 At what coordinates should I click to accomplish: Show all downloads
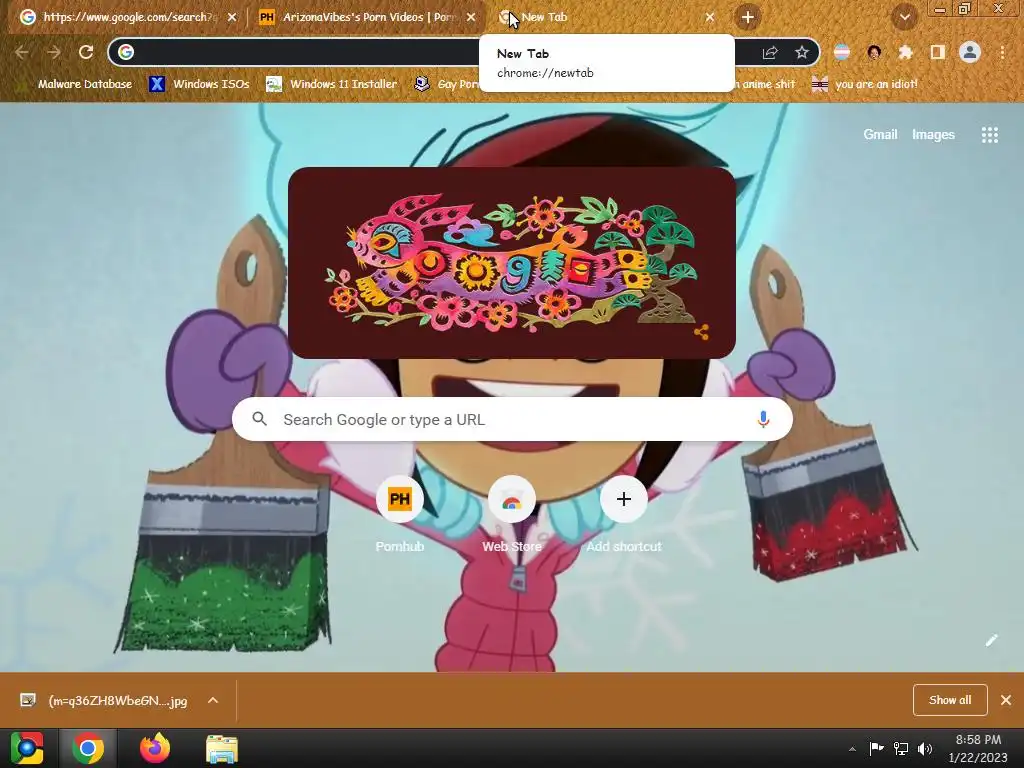pyautogui.click(x=950, y=700)
